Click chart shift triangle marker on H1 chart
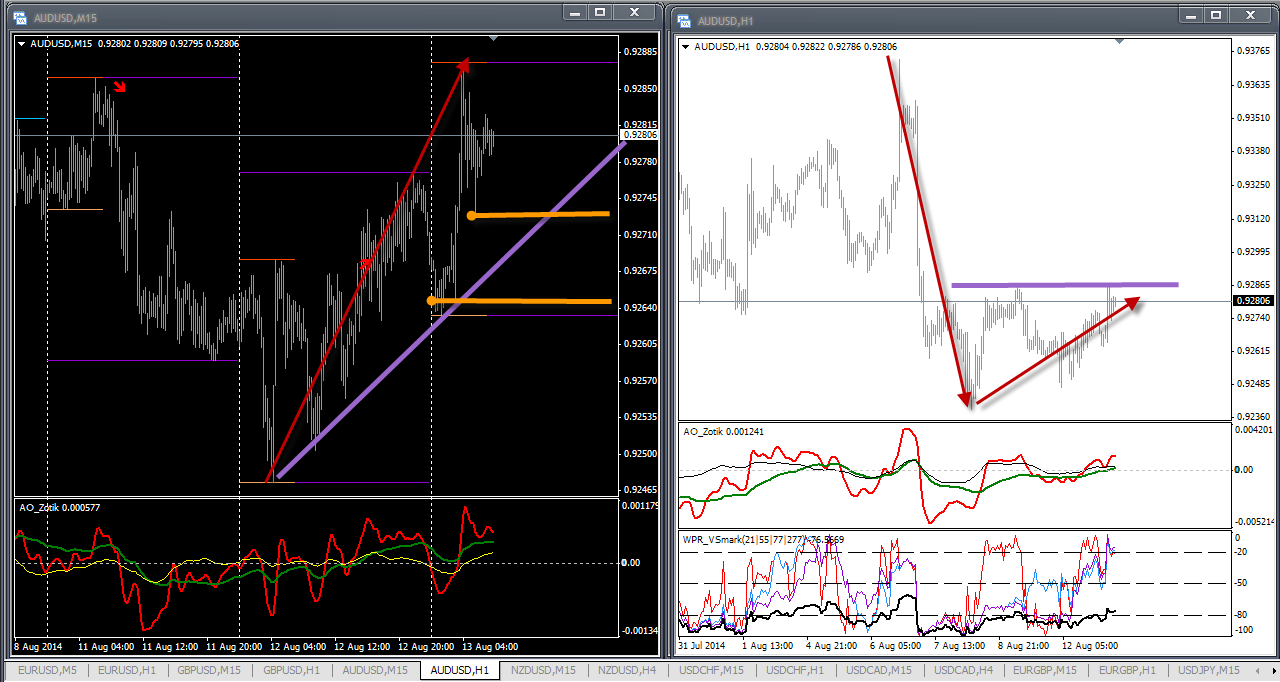Image resolution: width=1280 pixels, height=682 pixels. coord(1119,41)
